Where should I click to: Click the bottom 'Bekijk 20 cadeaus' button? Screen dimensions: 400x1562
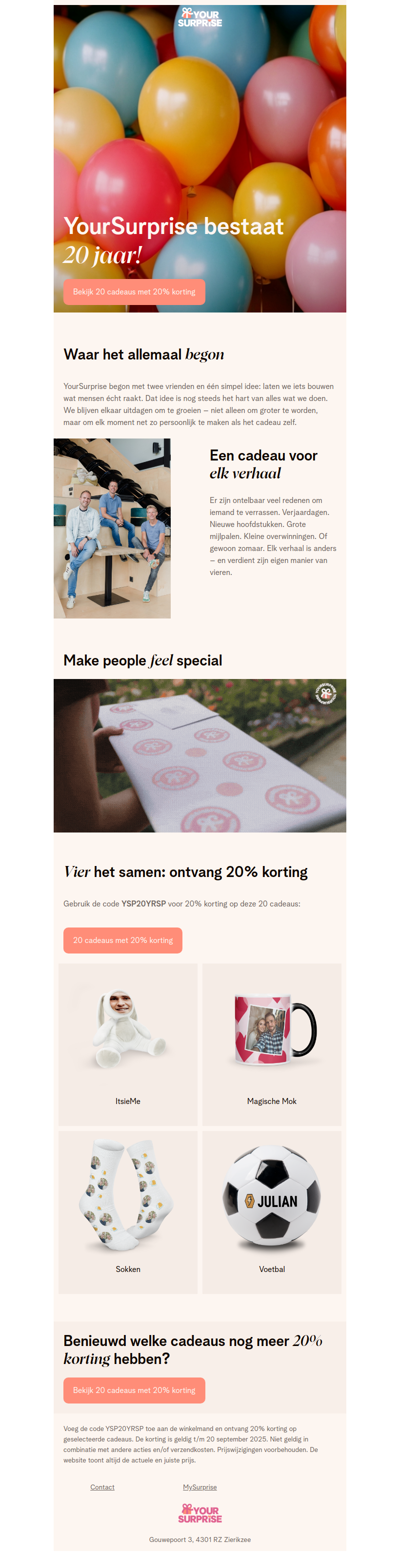click(134, 1390)
